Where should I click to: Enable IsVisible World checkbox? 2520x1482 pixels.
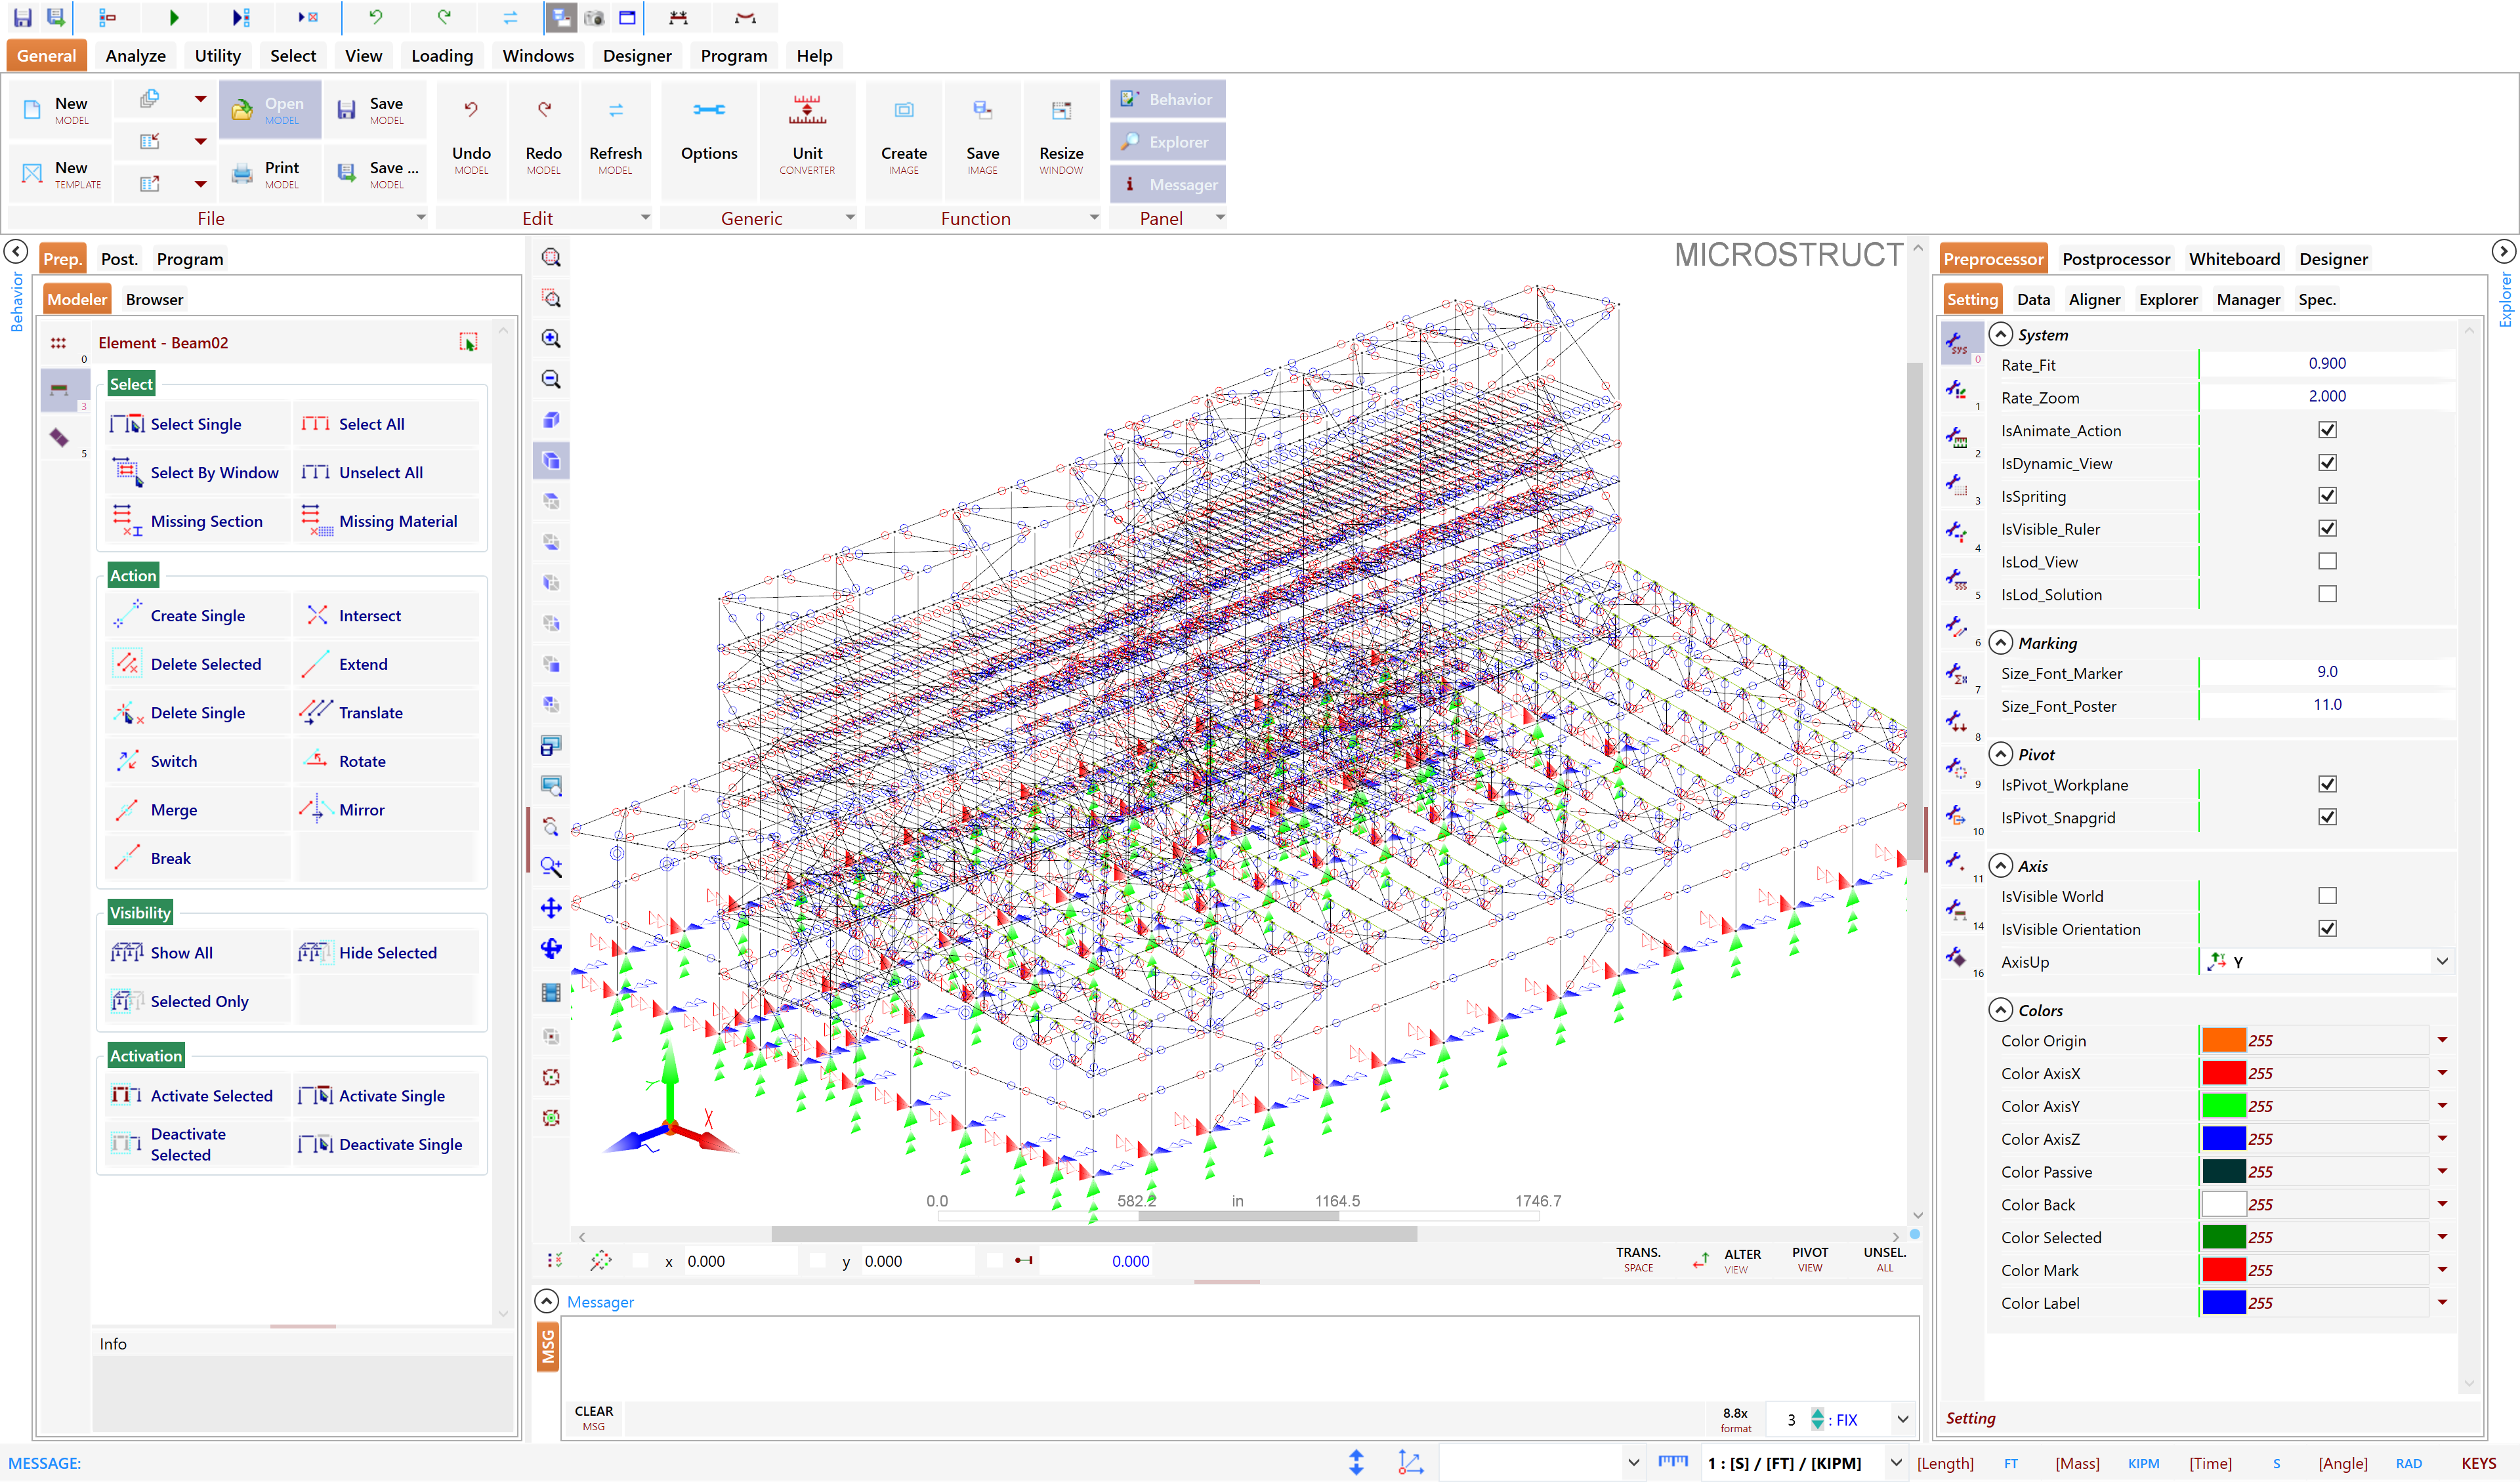click(x=2327, y=896)
